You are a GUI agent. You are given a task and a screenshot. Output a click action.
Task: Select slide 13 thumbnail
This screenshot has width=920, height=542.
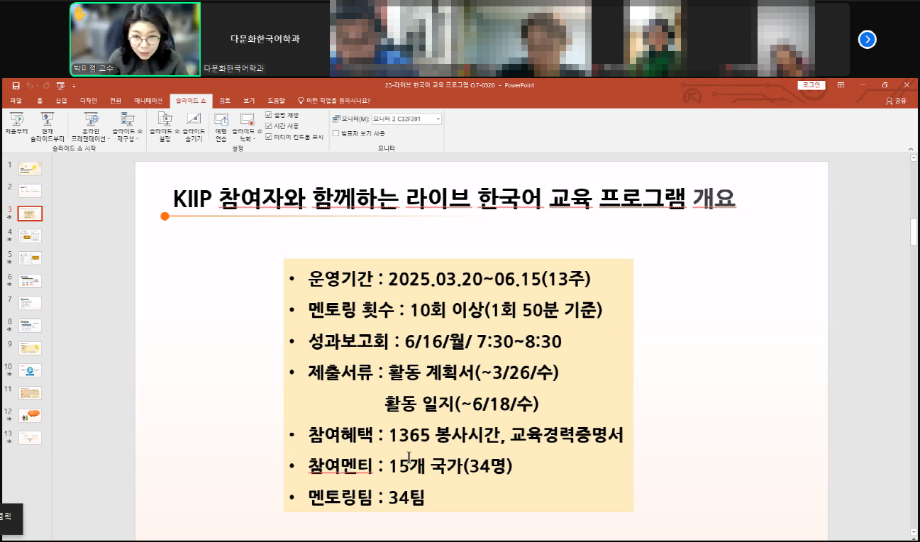click(30, 438)
